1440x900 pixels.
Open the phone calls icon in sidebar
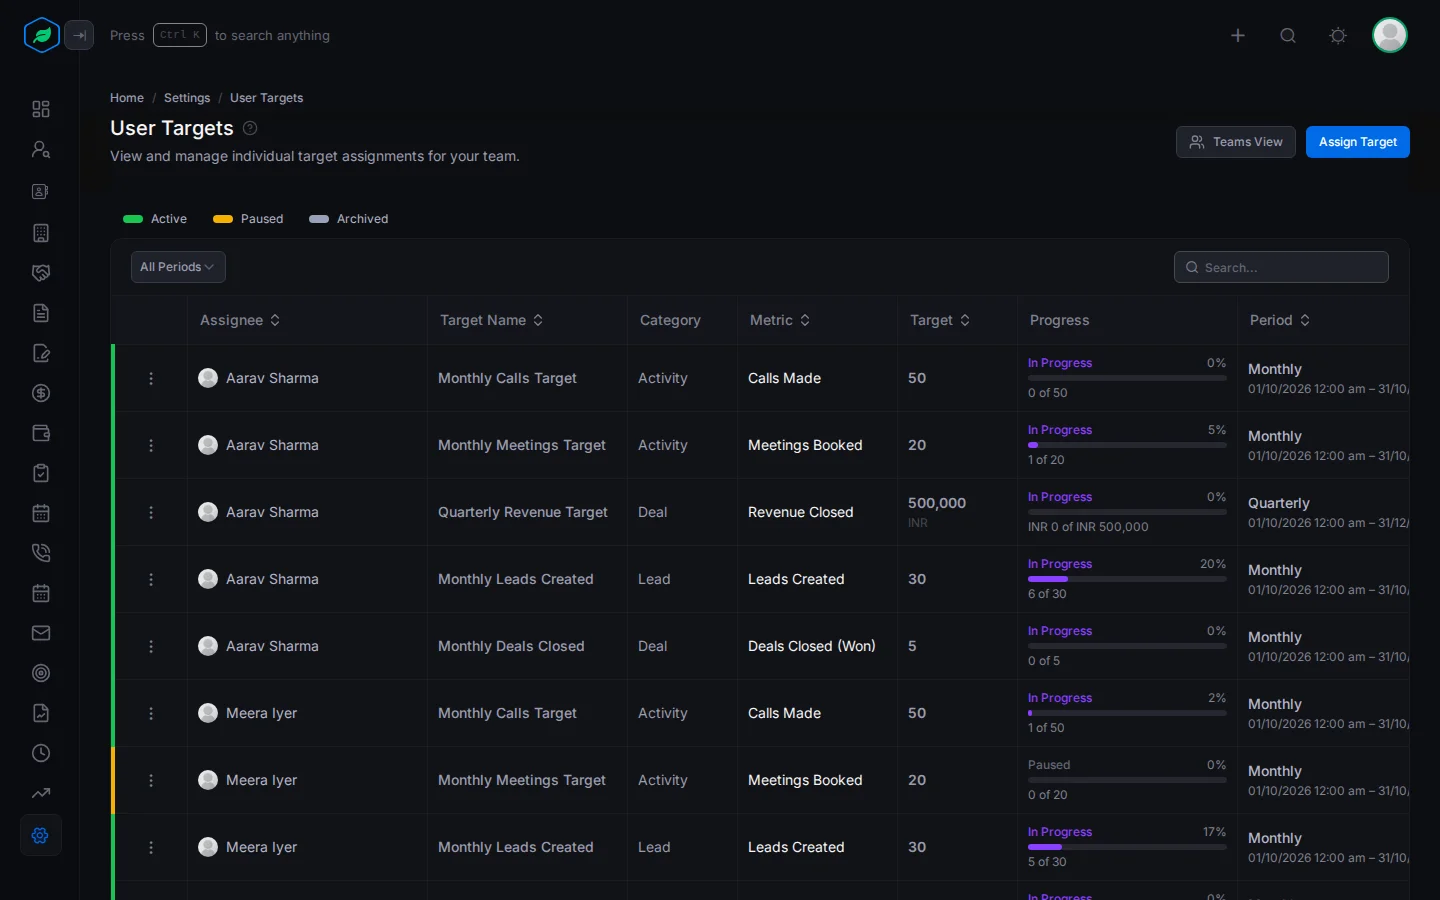point(41,553)
